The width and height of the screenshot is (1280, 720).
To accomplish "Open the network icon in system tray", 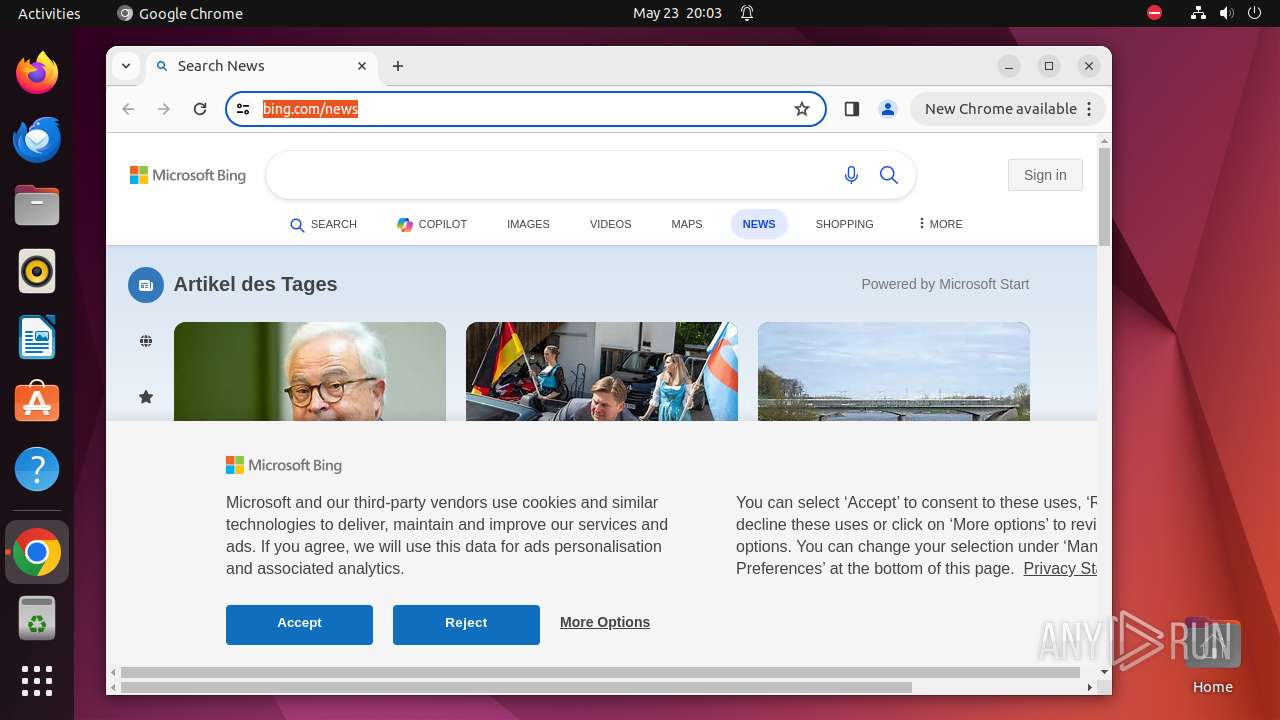I will 1198,13.
